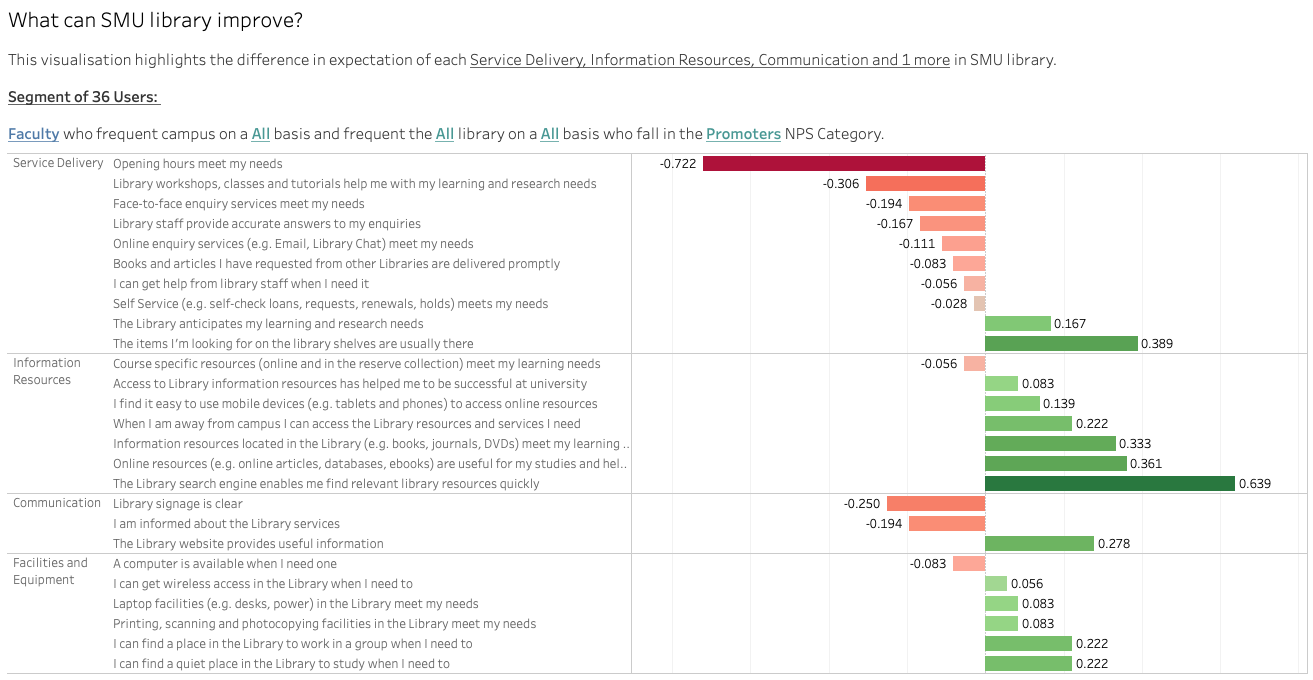The height and width of the screenshot is (680, 1313).
Task: Click 'Laptop facilities' row label
Action: coord(296,603)
